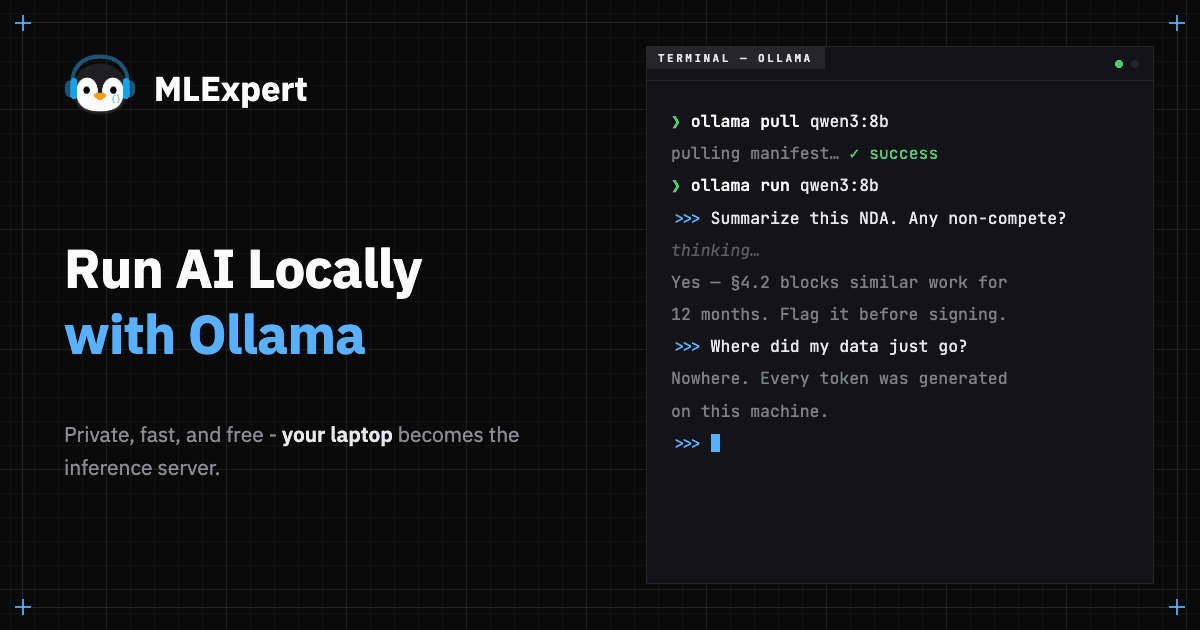Image resolution: width=1200 pixels, height=630 pixels.
Task: Click the 'Nowhere. Every token was generated' line
Action: click(x=839, y=378)
